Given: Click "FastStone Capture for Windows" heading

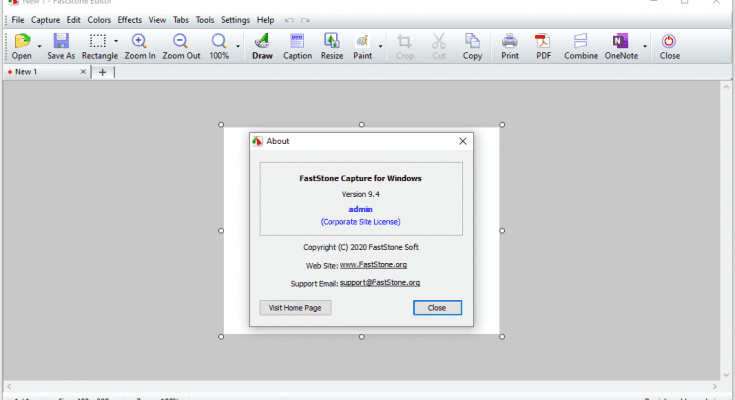Looking at the screenshot, I should click(360, 178).
